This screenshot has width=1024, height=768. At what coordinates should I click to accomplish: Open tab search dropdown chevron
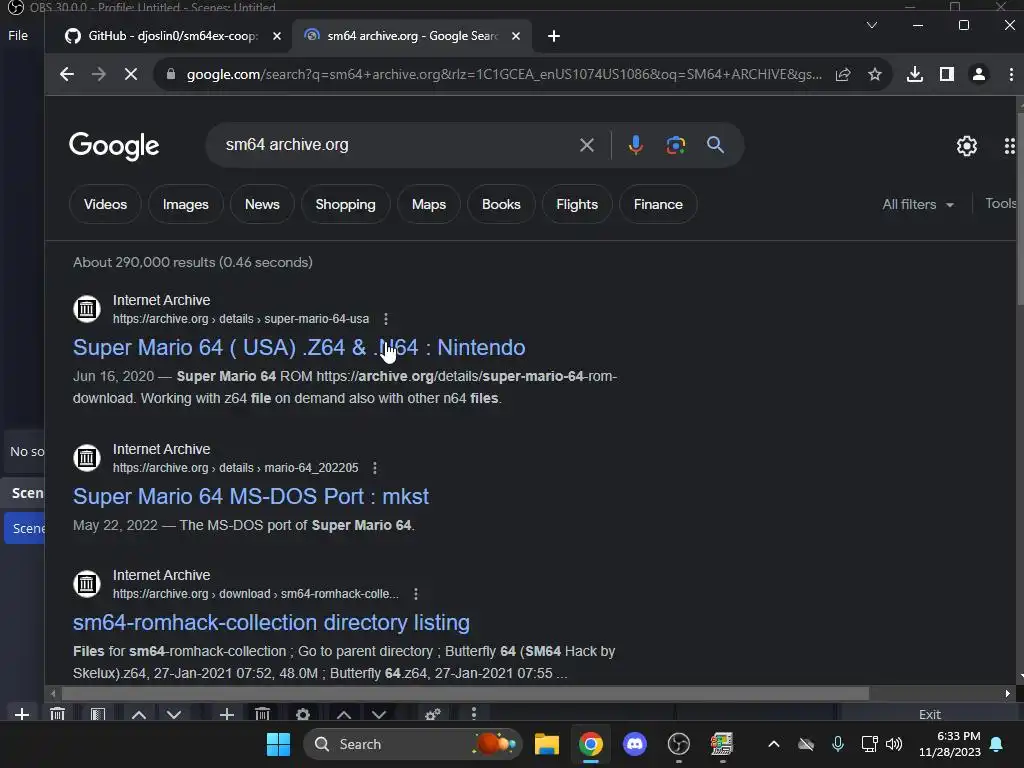[x=872, y=25]
